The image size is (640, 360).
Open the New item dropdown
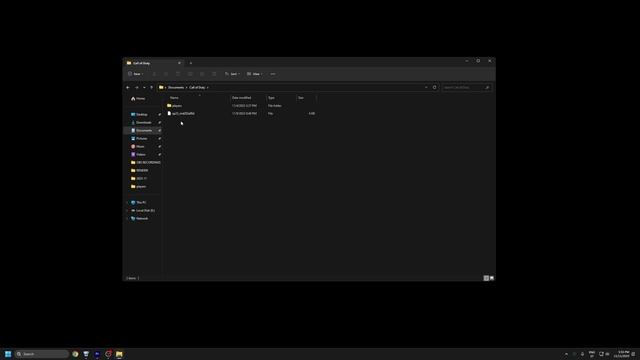click(135, 74)
